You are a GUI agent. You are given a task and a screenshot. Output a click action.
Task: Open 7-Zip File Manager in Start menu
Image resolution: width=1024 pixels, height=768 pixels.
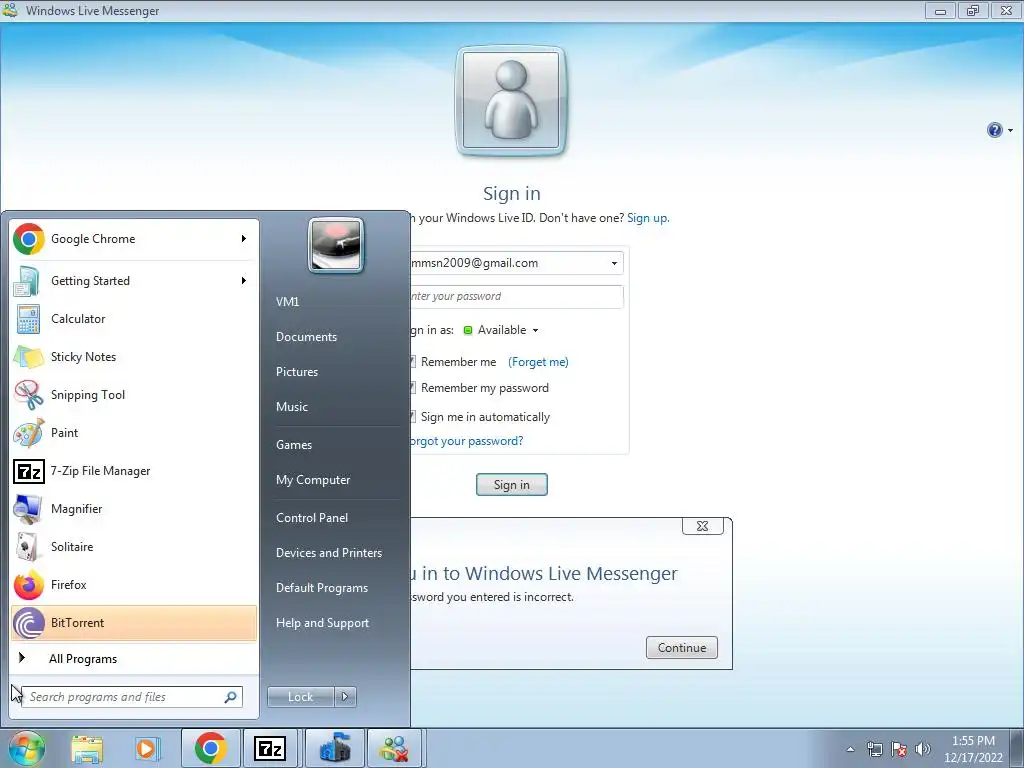134,471
